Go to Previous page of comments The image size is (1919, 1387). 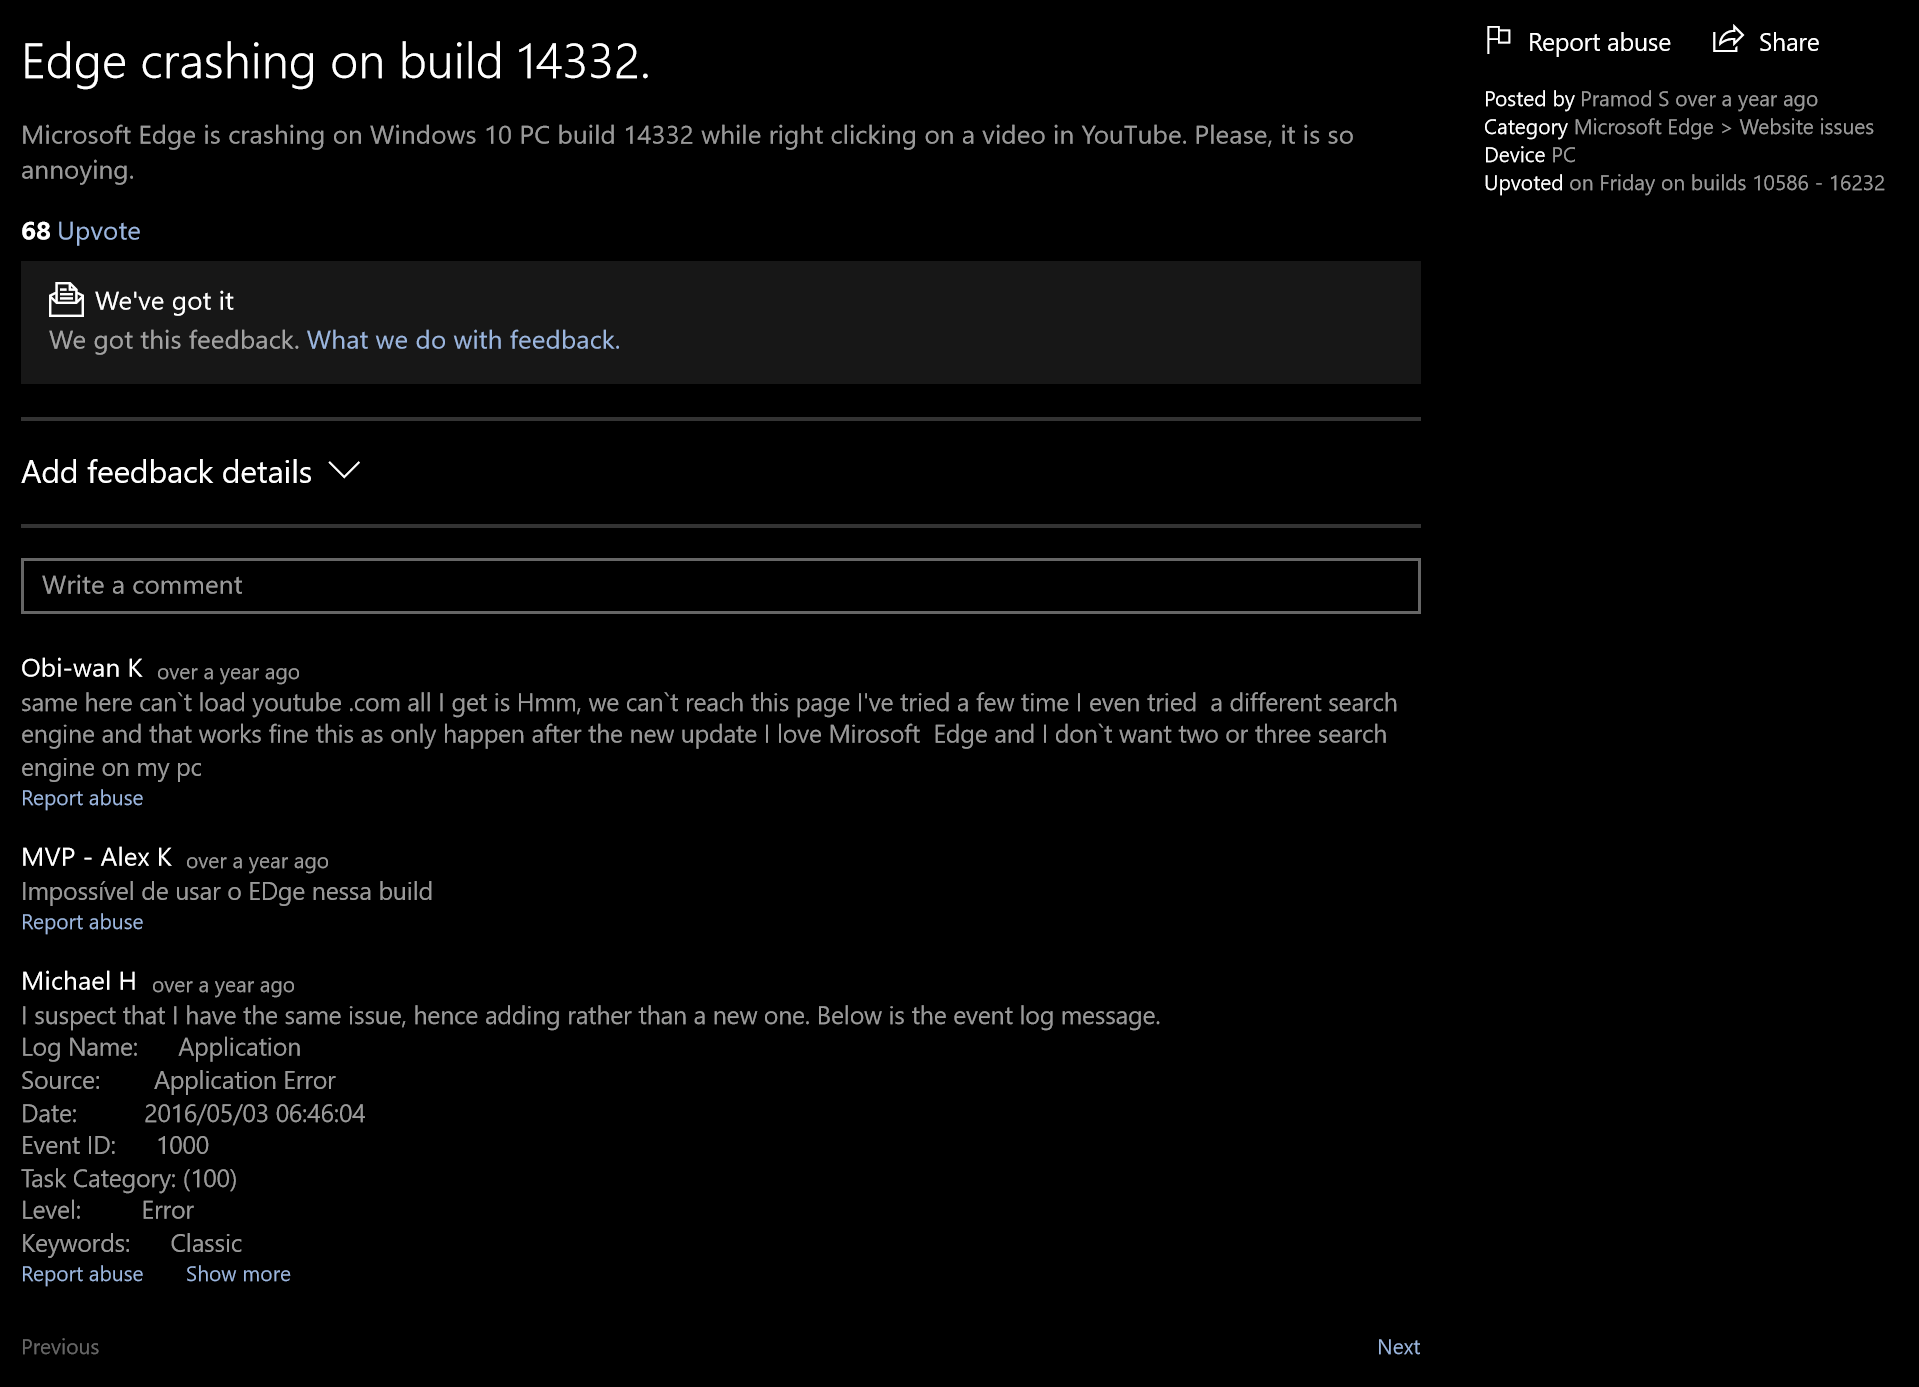(x=60, y=1347)
